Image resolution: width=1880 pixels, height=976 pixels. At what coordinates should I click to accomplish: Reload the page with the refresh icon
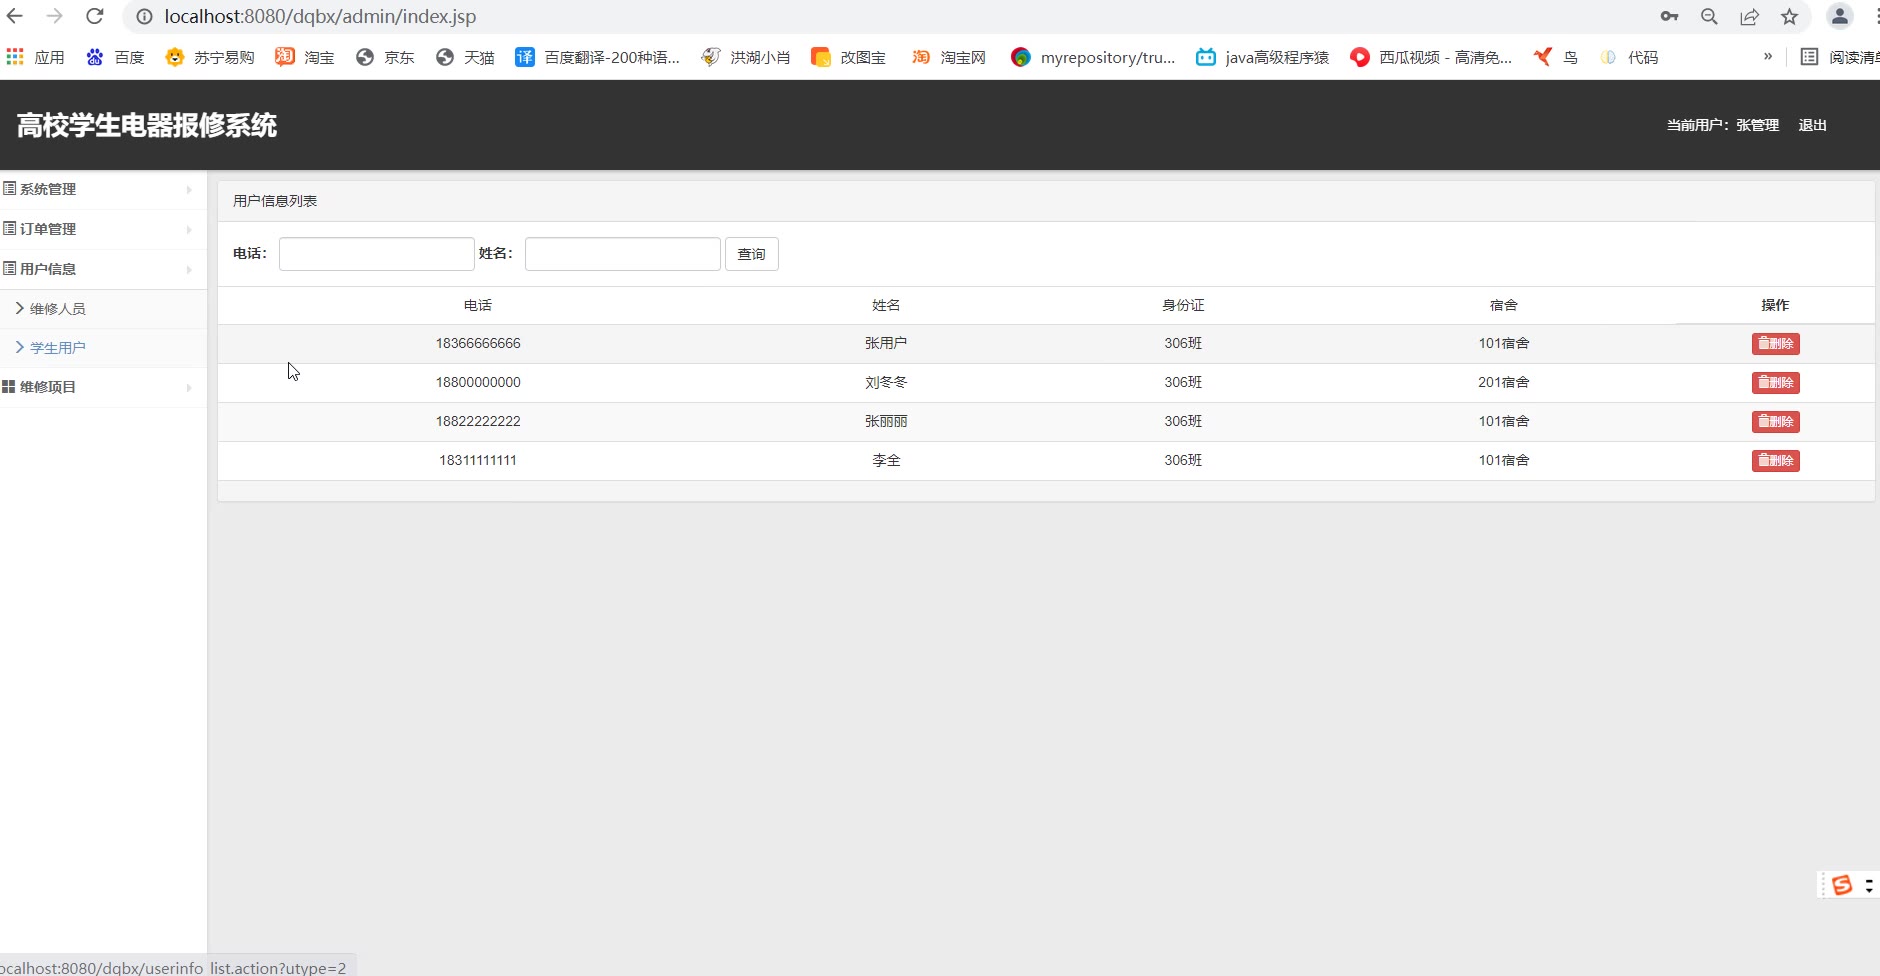click(95, 16)
